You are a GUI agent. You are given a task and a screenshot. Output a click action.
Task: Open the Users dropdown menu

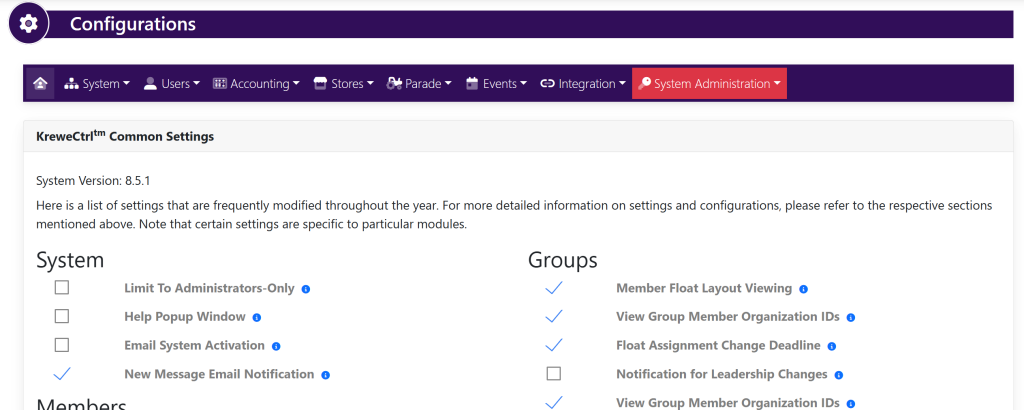click(171, 84)
